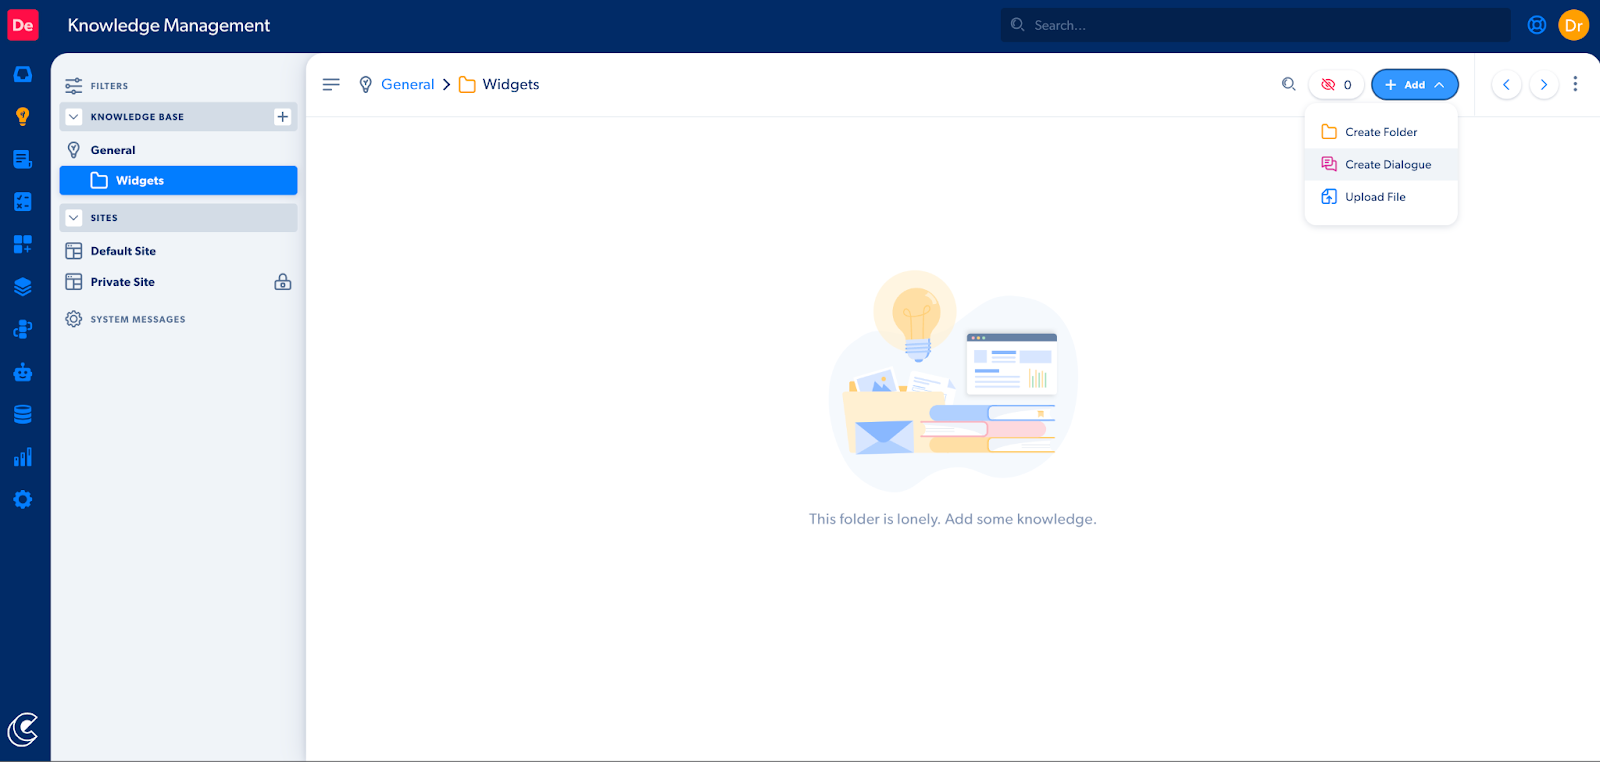The image size is (1600, 762).
Task: Click the database stack icon in sidebar
Action: [22, 415]
